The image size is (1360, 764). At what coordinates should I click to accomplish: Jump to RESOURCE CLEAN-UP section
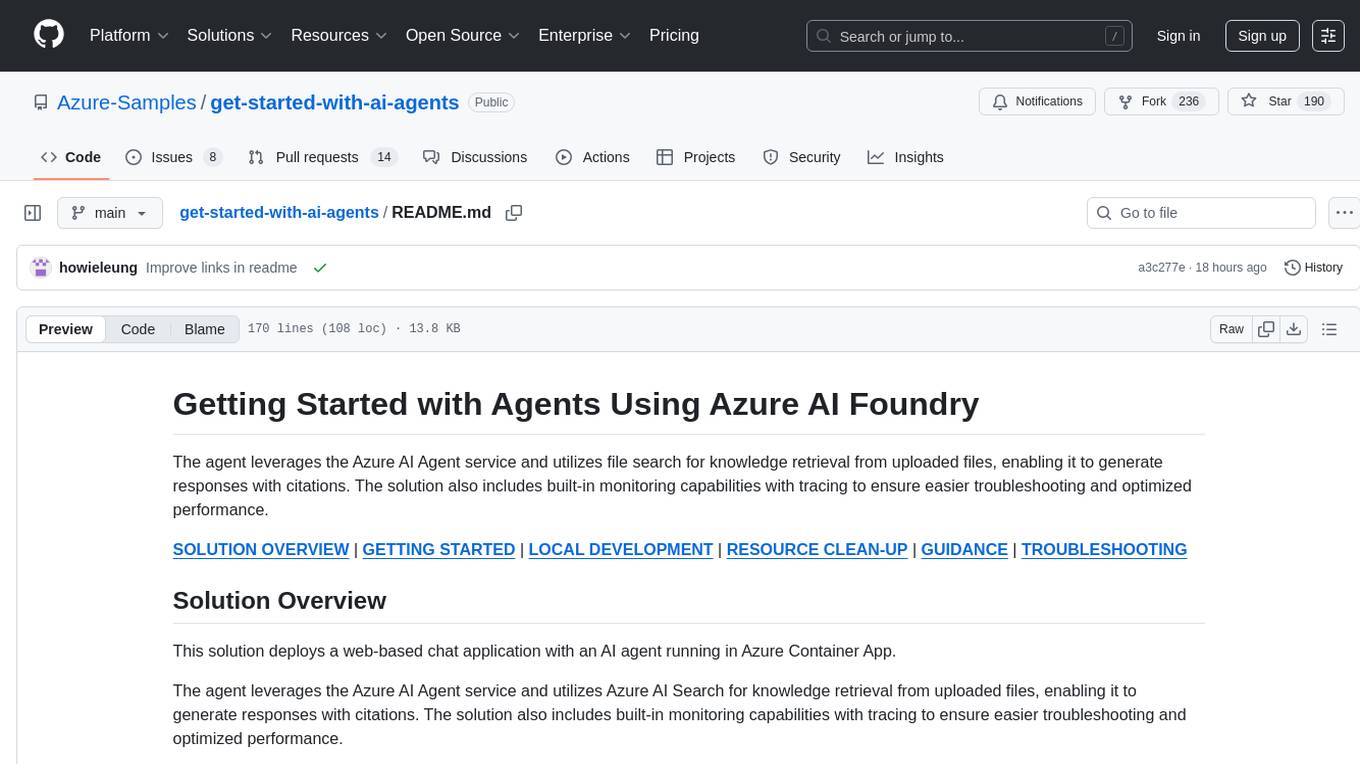point(817,549)
